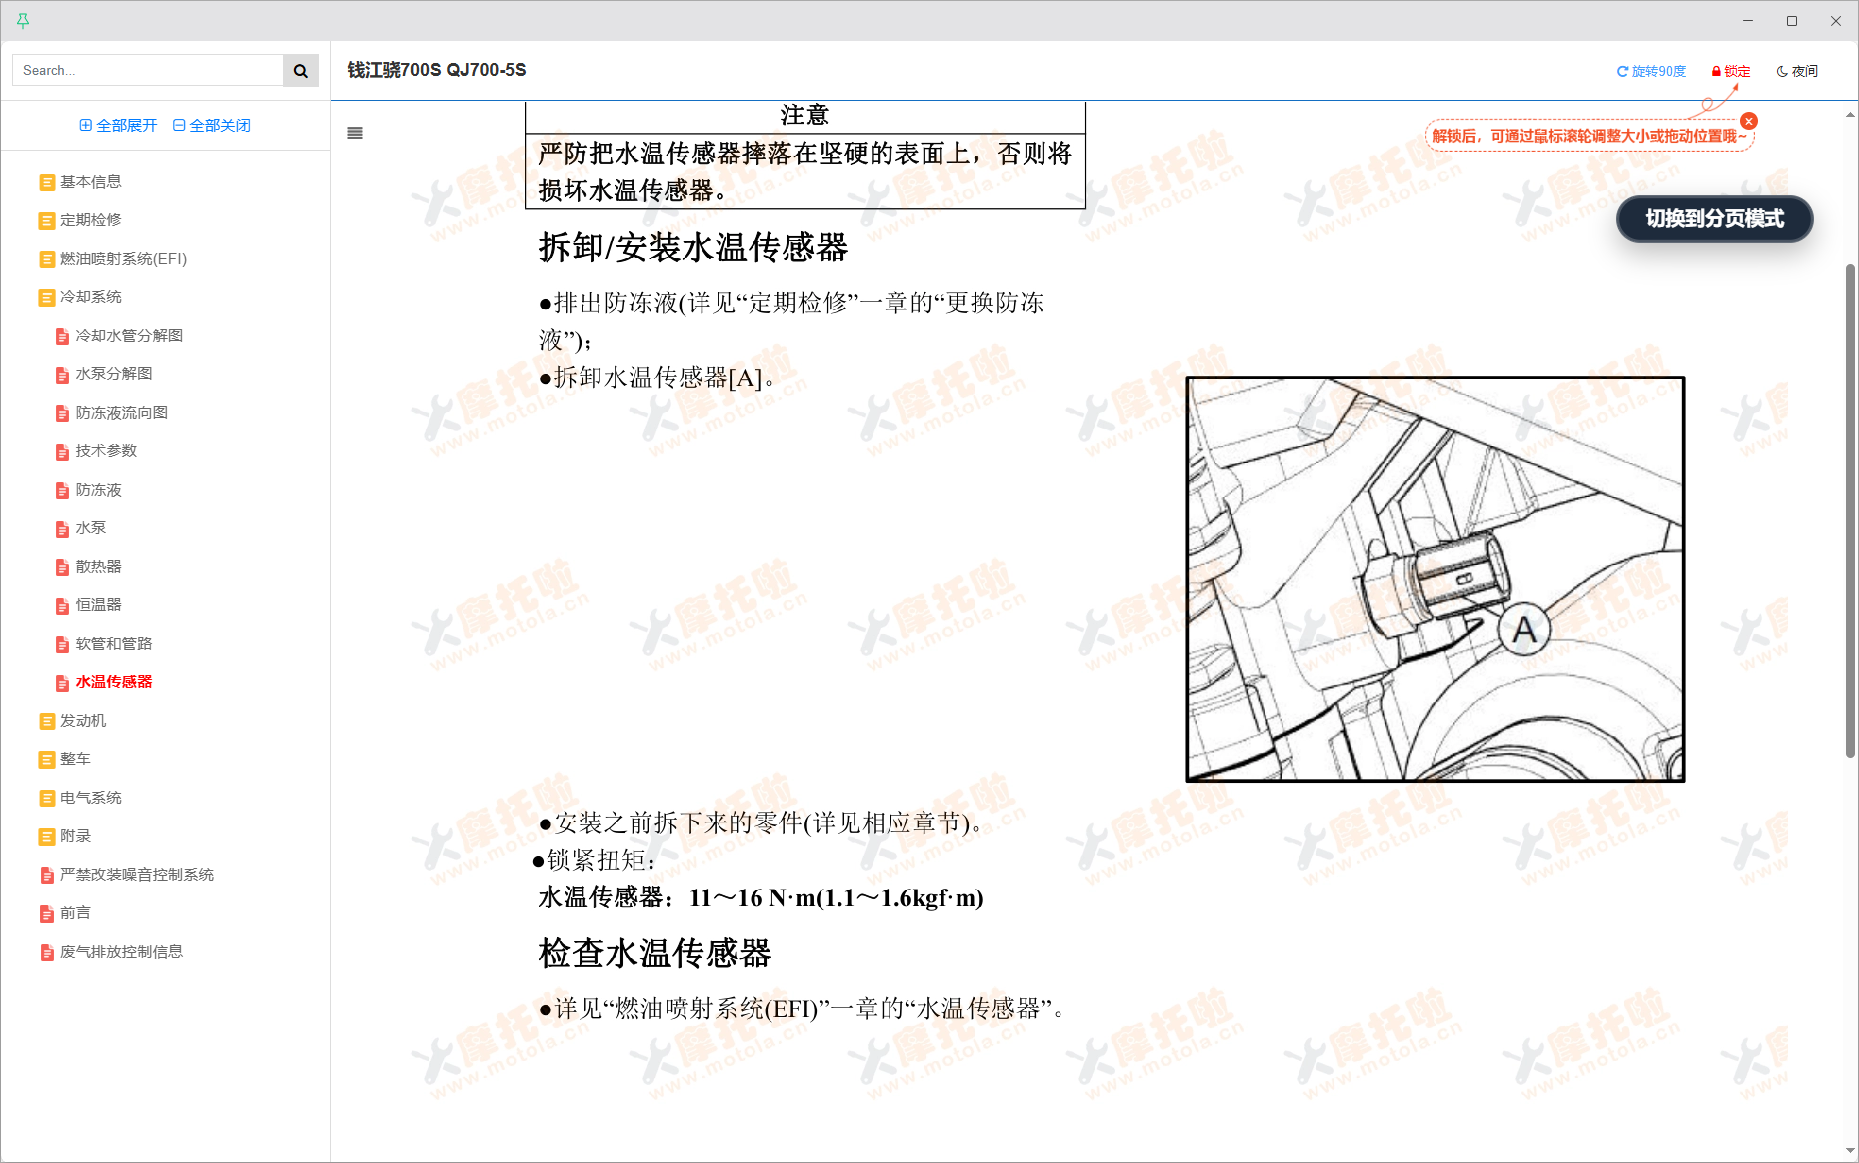Click the search magnifier icon

click(x=300, y=70)
